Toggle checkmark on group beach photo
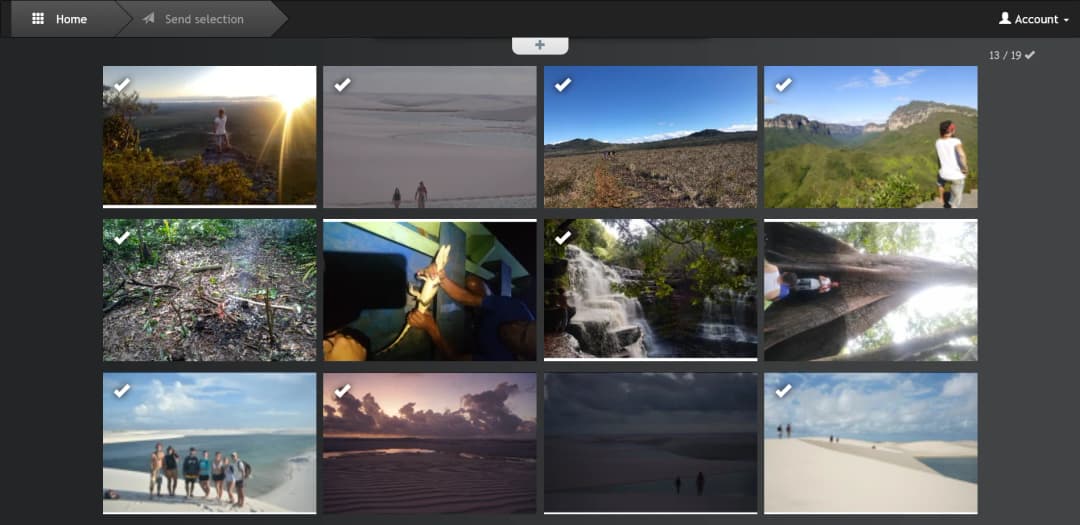The image size is (1080, 525). coord(122,390)
